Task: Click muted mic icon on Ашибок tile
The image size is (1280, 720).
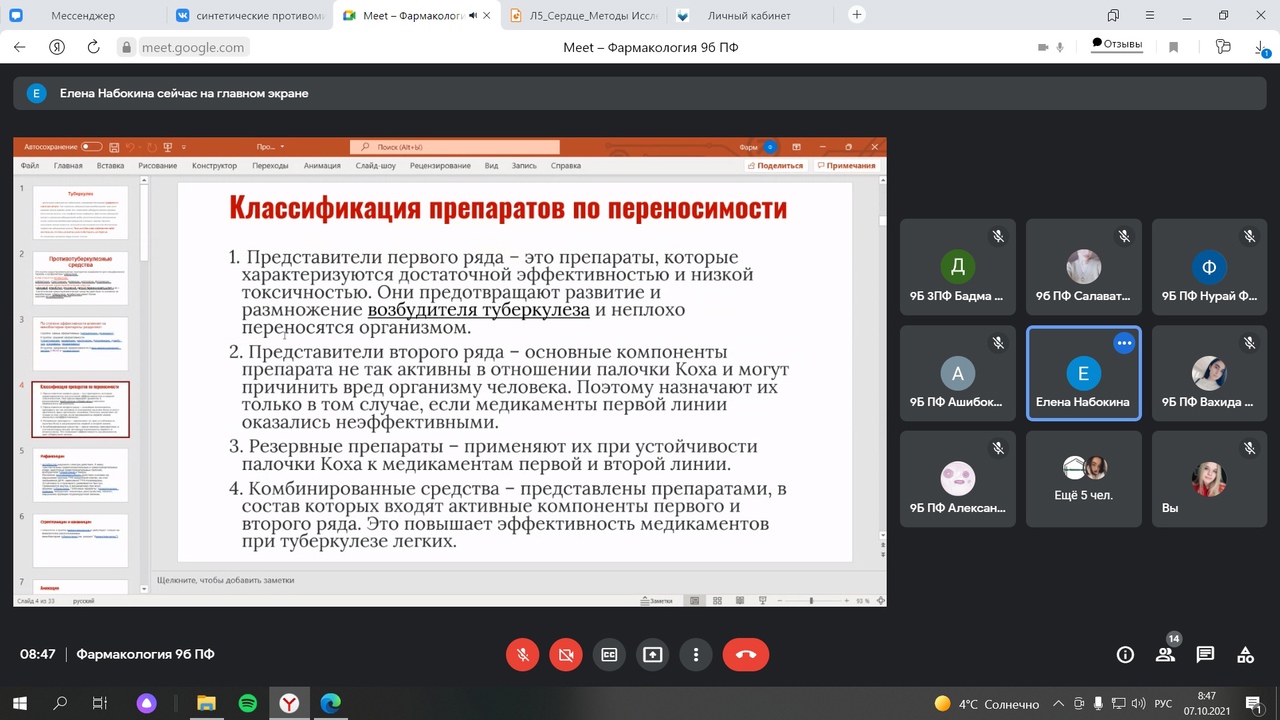Action: pos(998,342)
